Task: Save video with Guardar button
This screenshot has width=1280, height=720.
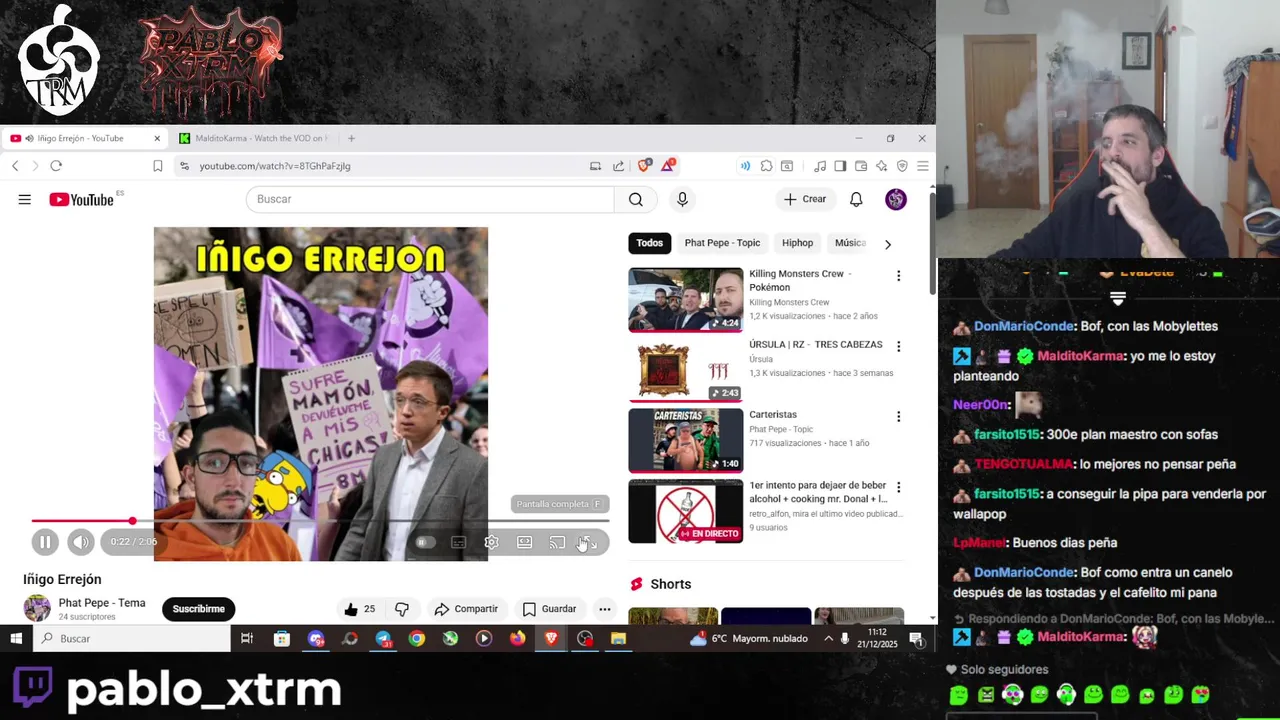Action: [550, 609]
